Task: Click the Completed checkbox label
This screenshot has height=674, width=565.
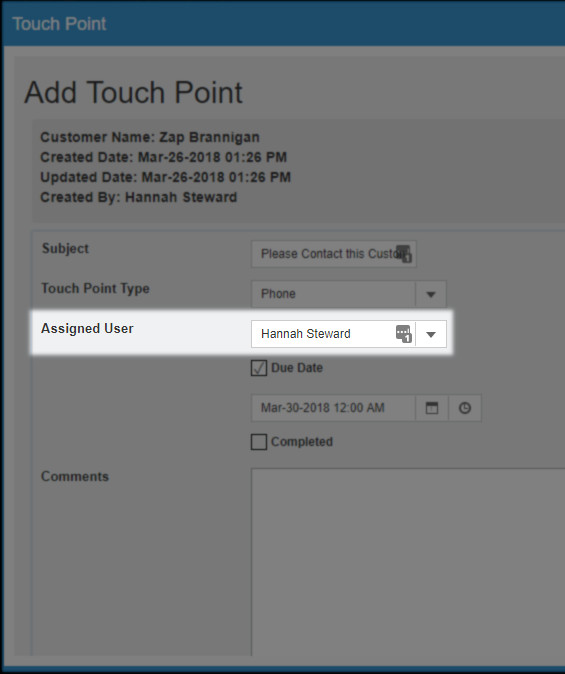Action: 302,442
